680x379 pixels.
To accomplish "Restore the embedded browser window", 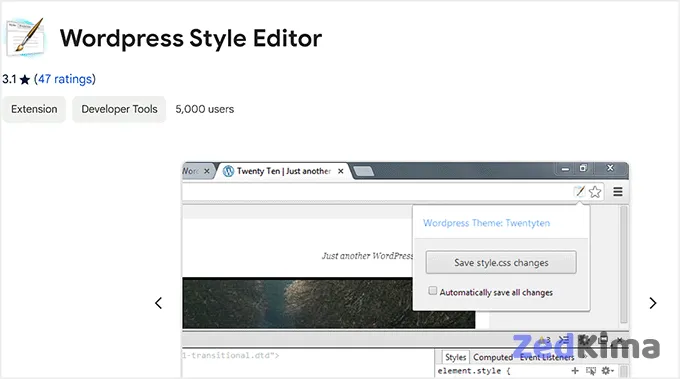I will pyautogui.click(x=583, y=168).
